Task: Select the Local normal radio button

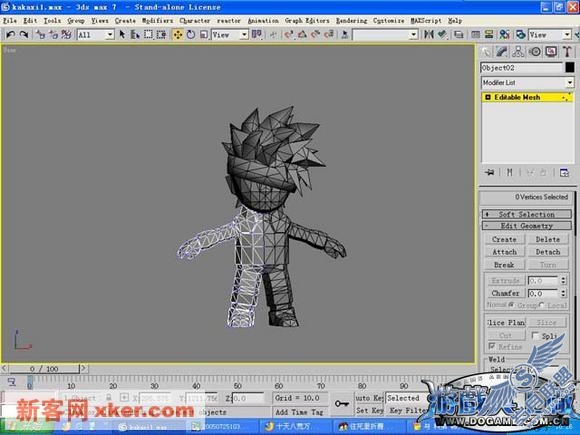Action: point(542,305)
